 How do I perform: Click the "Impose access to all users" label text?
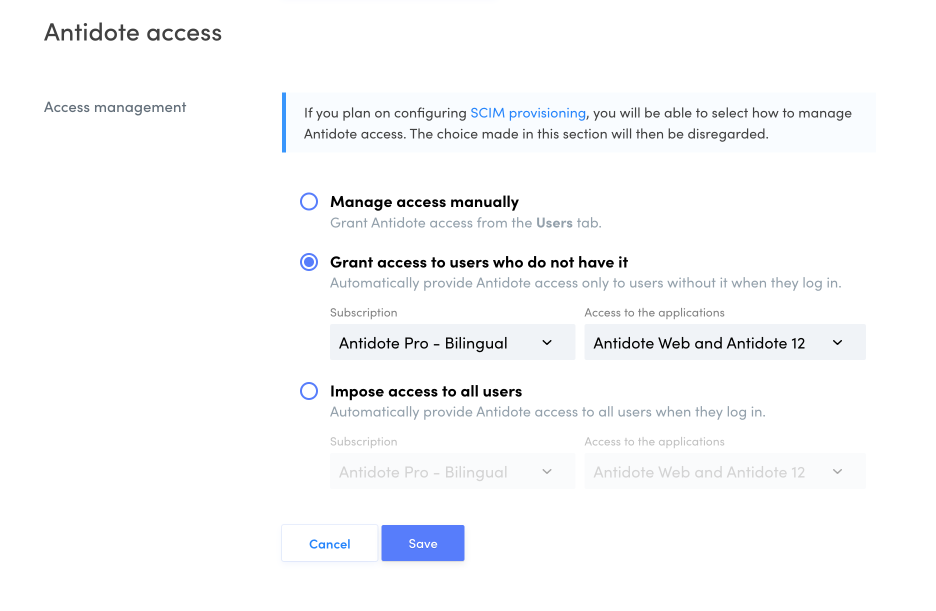[x=426, y=391]
